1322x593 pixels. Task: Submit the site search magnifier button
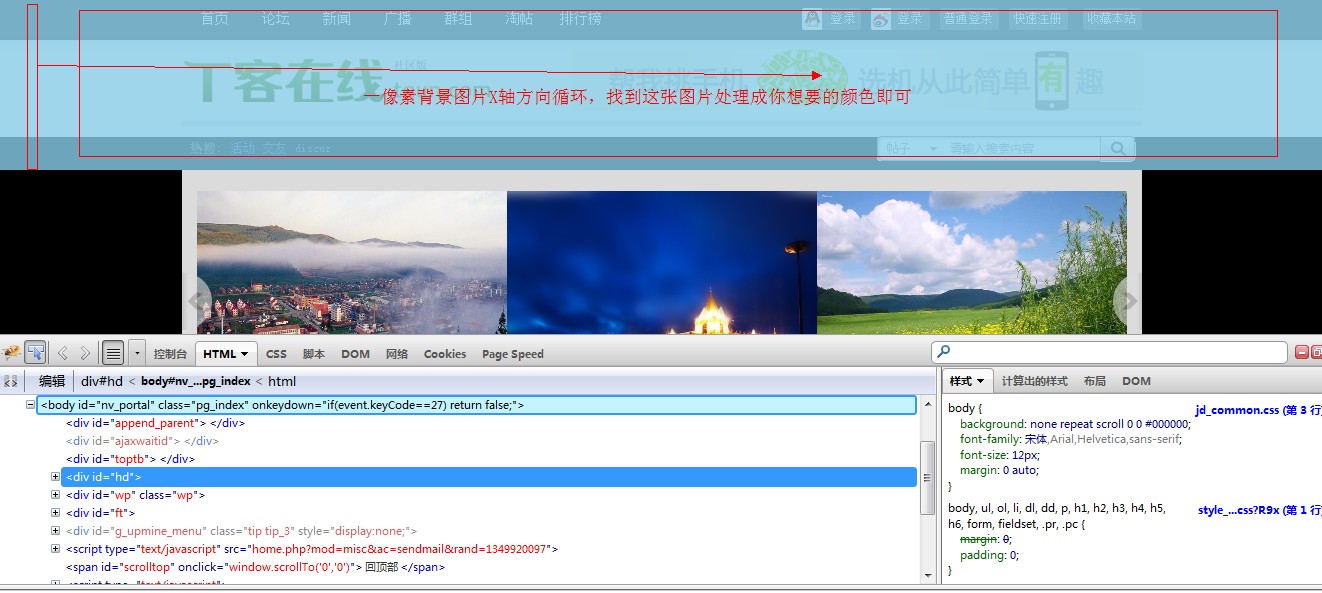[x=1117, y=149]
